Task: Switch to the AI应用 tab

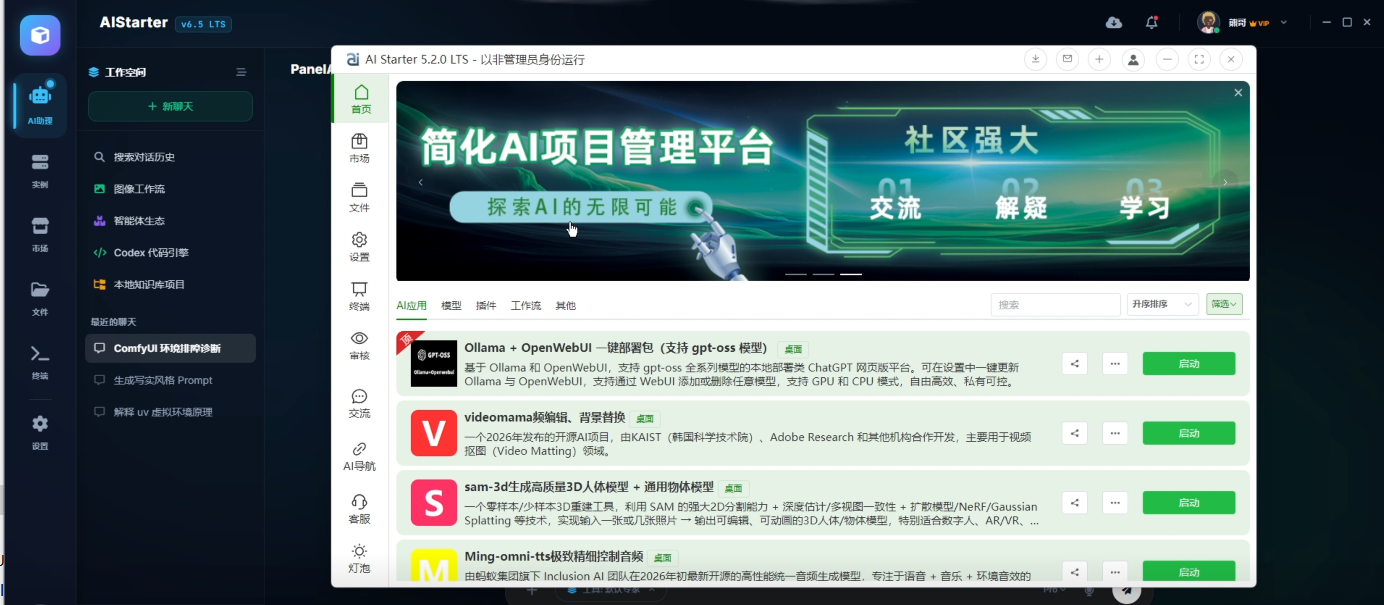Action: coord(411,305)
